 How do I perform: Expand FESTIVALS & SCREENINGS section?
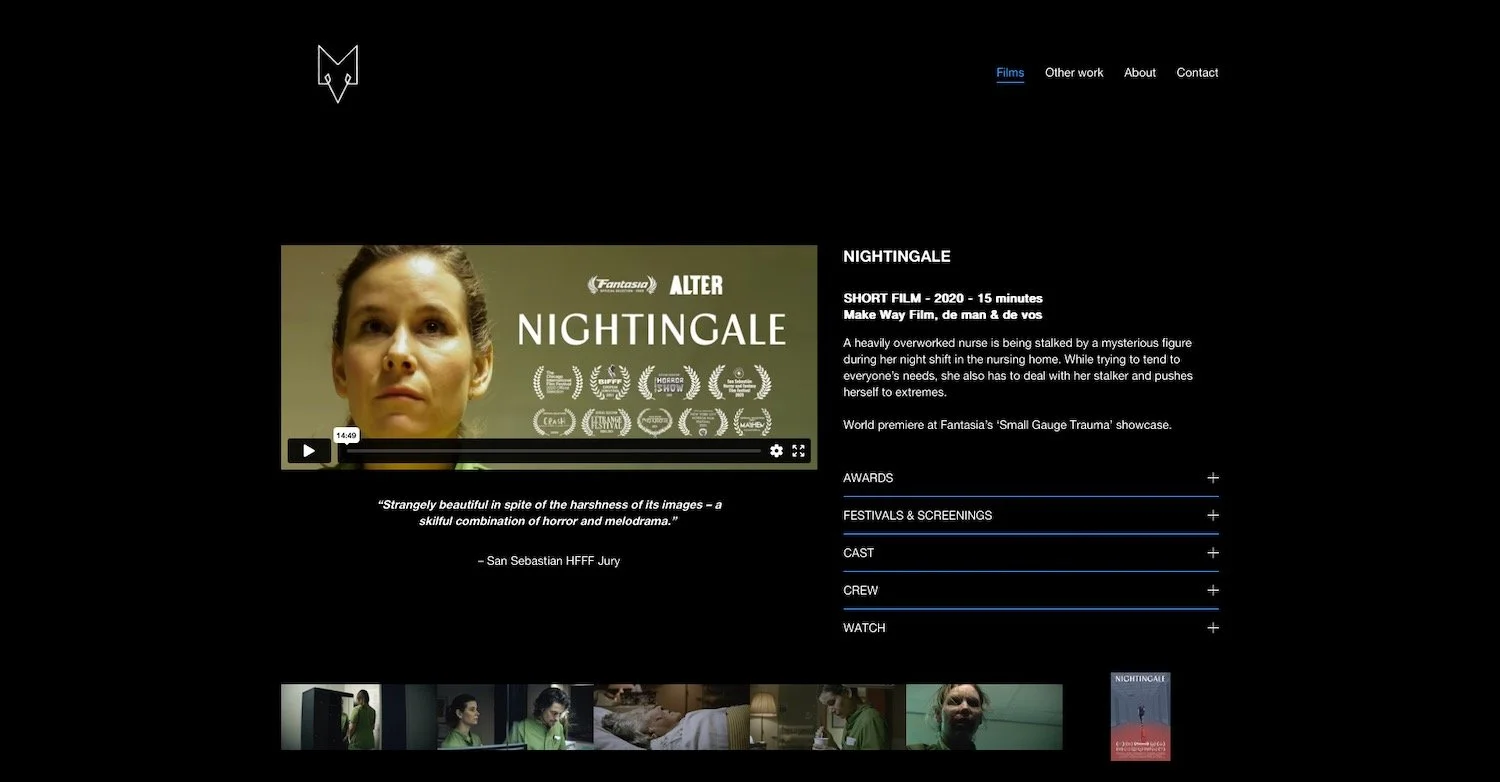1031,515
